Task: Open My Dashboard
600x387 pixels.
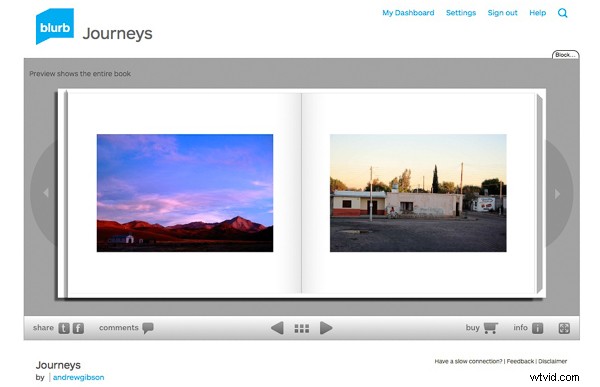Action: click(x=408, y=13)
